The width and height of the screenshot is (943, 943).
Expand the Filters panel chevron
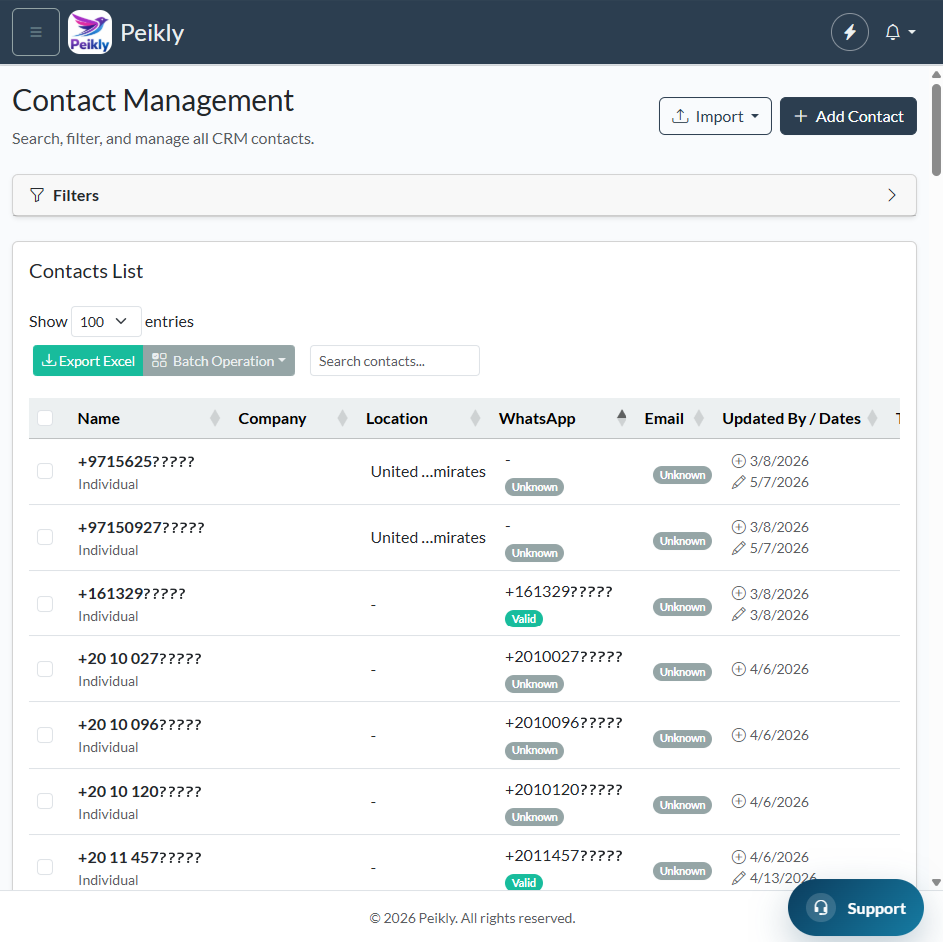tap(892, 195)
